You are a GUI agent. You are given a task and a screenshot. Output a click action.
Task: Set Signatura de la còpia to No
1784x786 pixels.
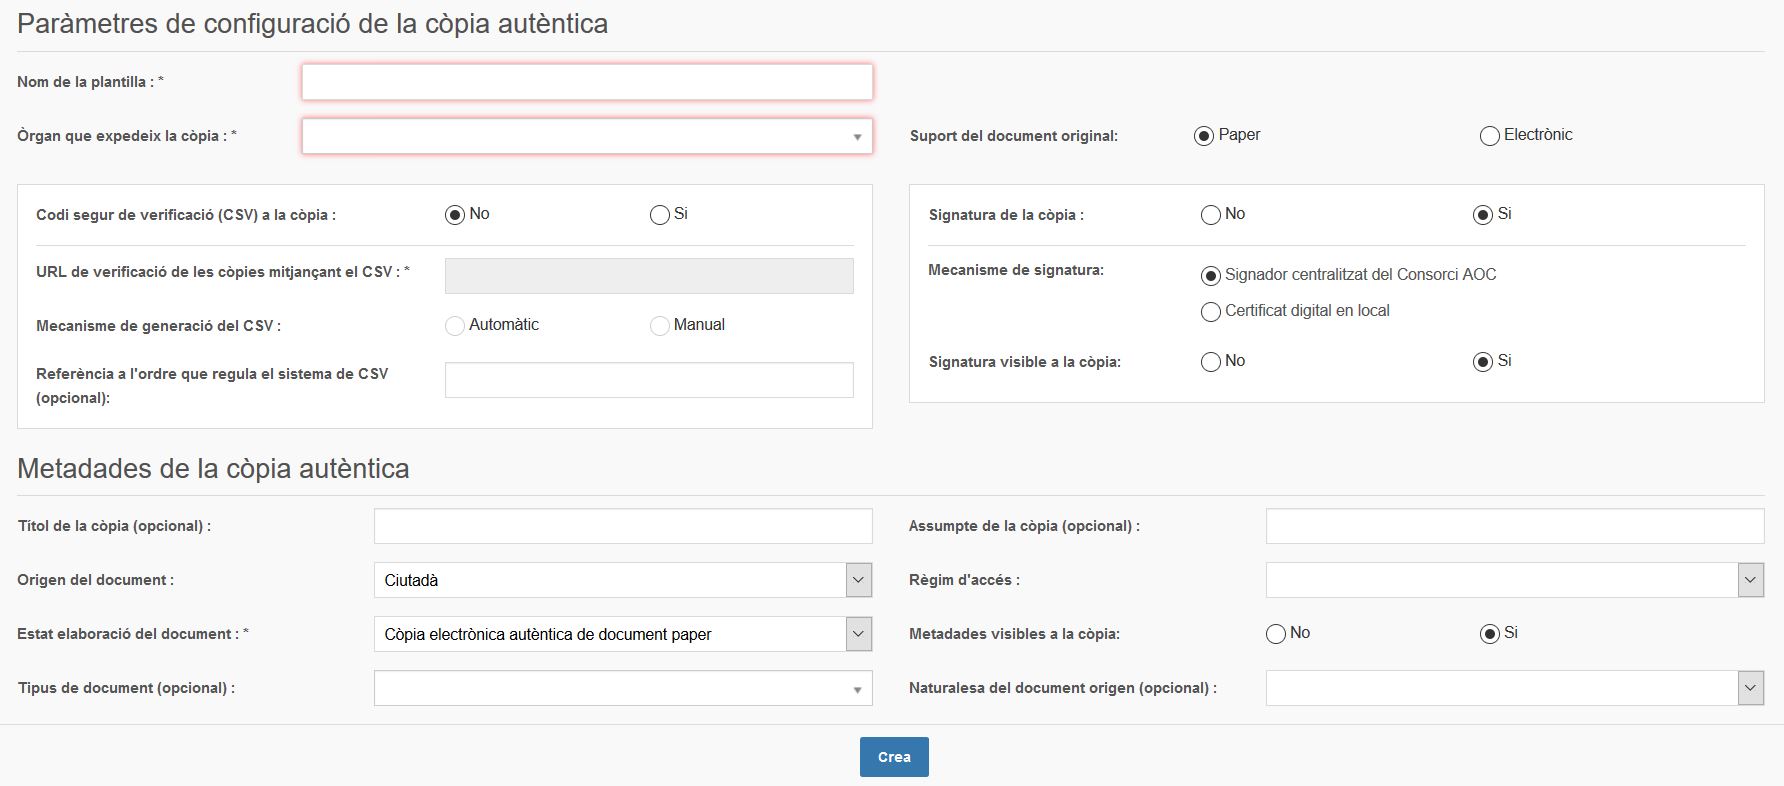click(x=1210, y=215)
